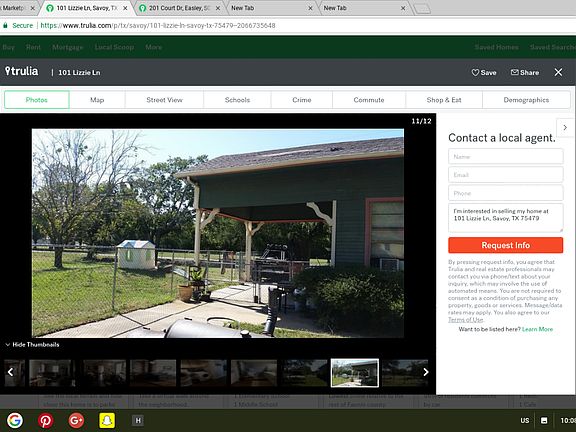Open the US keyboard language indicator
Screen dimensions: 576x432
point(525,421)
